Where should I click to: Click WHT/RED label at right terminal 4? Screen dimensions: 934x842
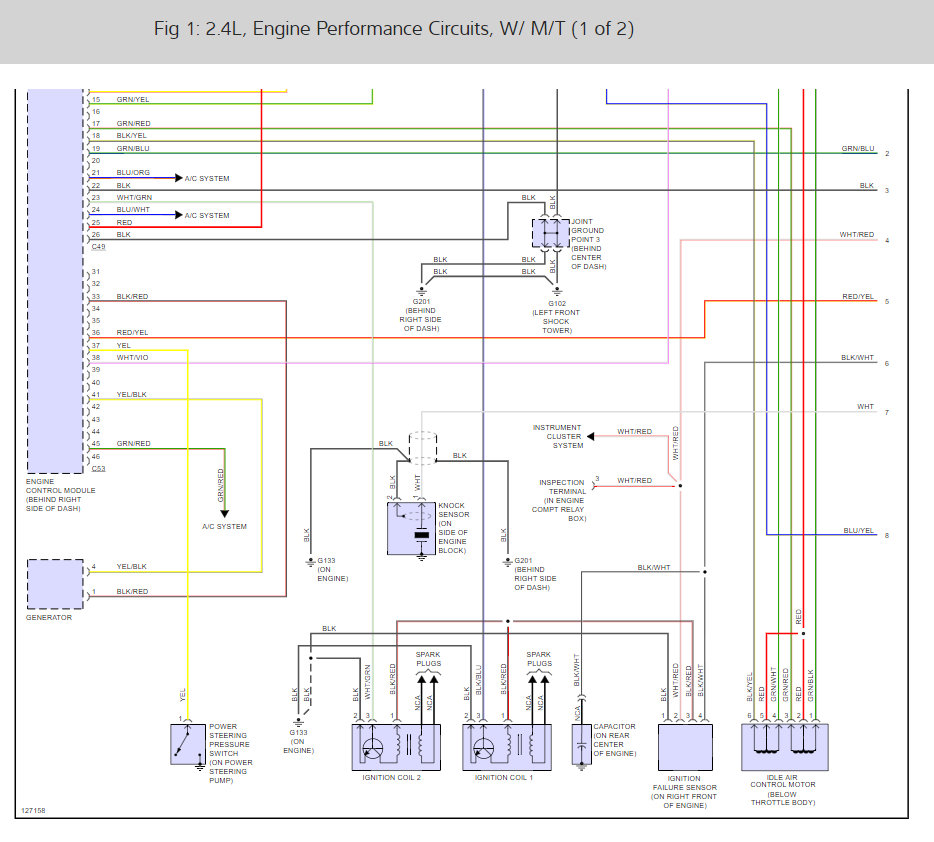(857, 235)
